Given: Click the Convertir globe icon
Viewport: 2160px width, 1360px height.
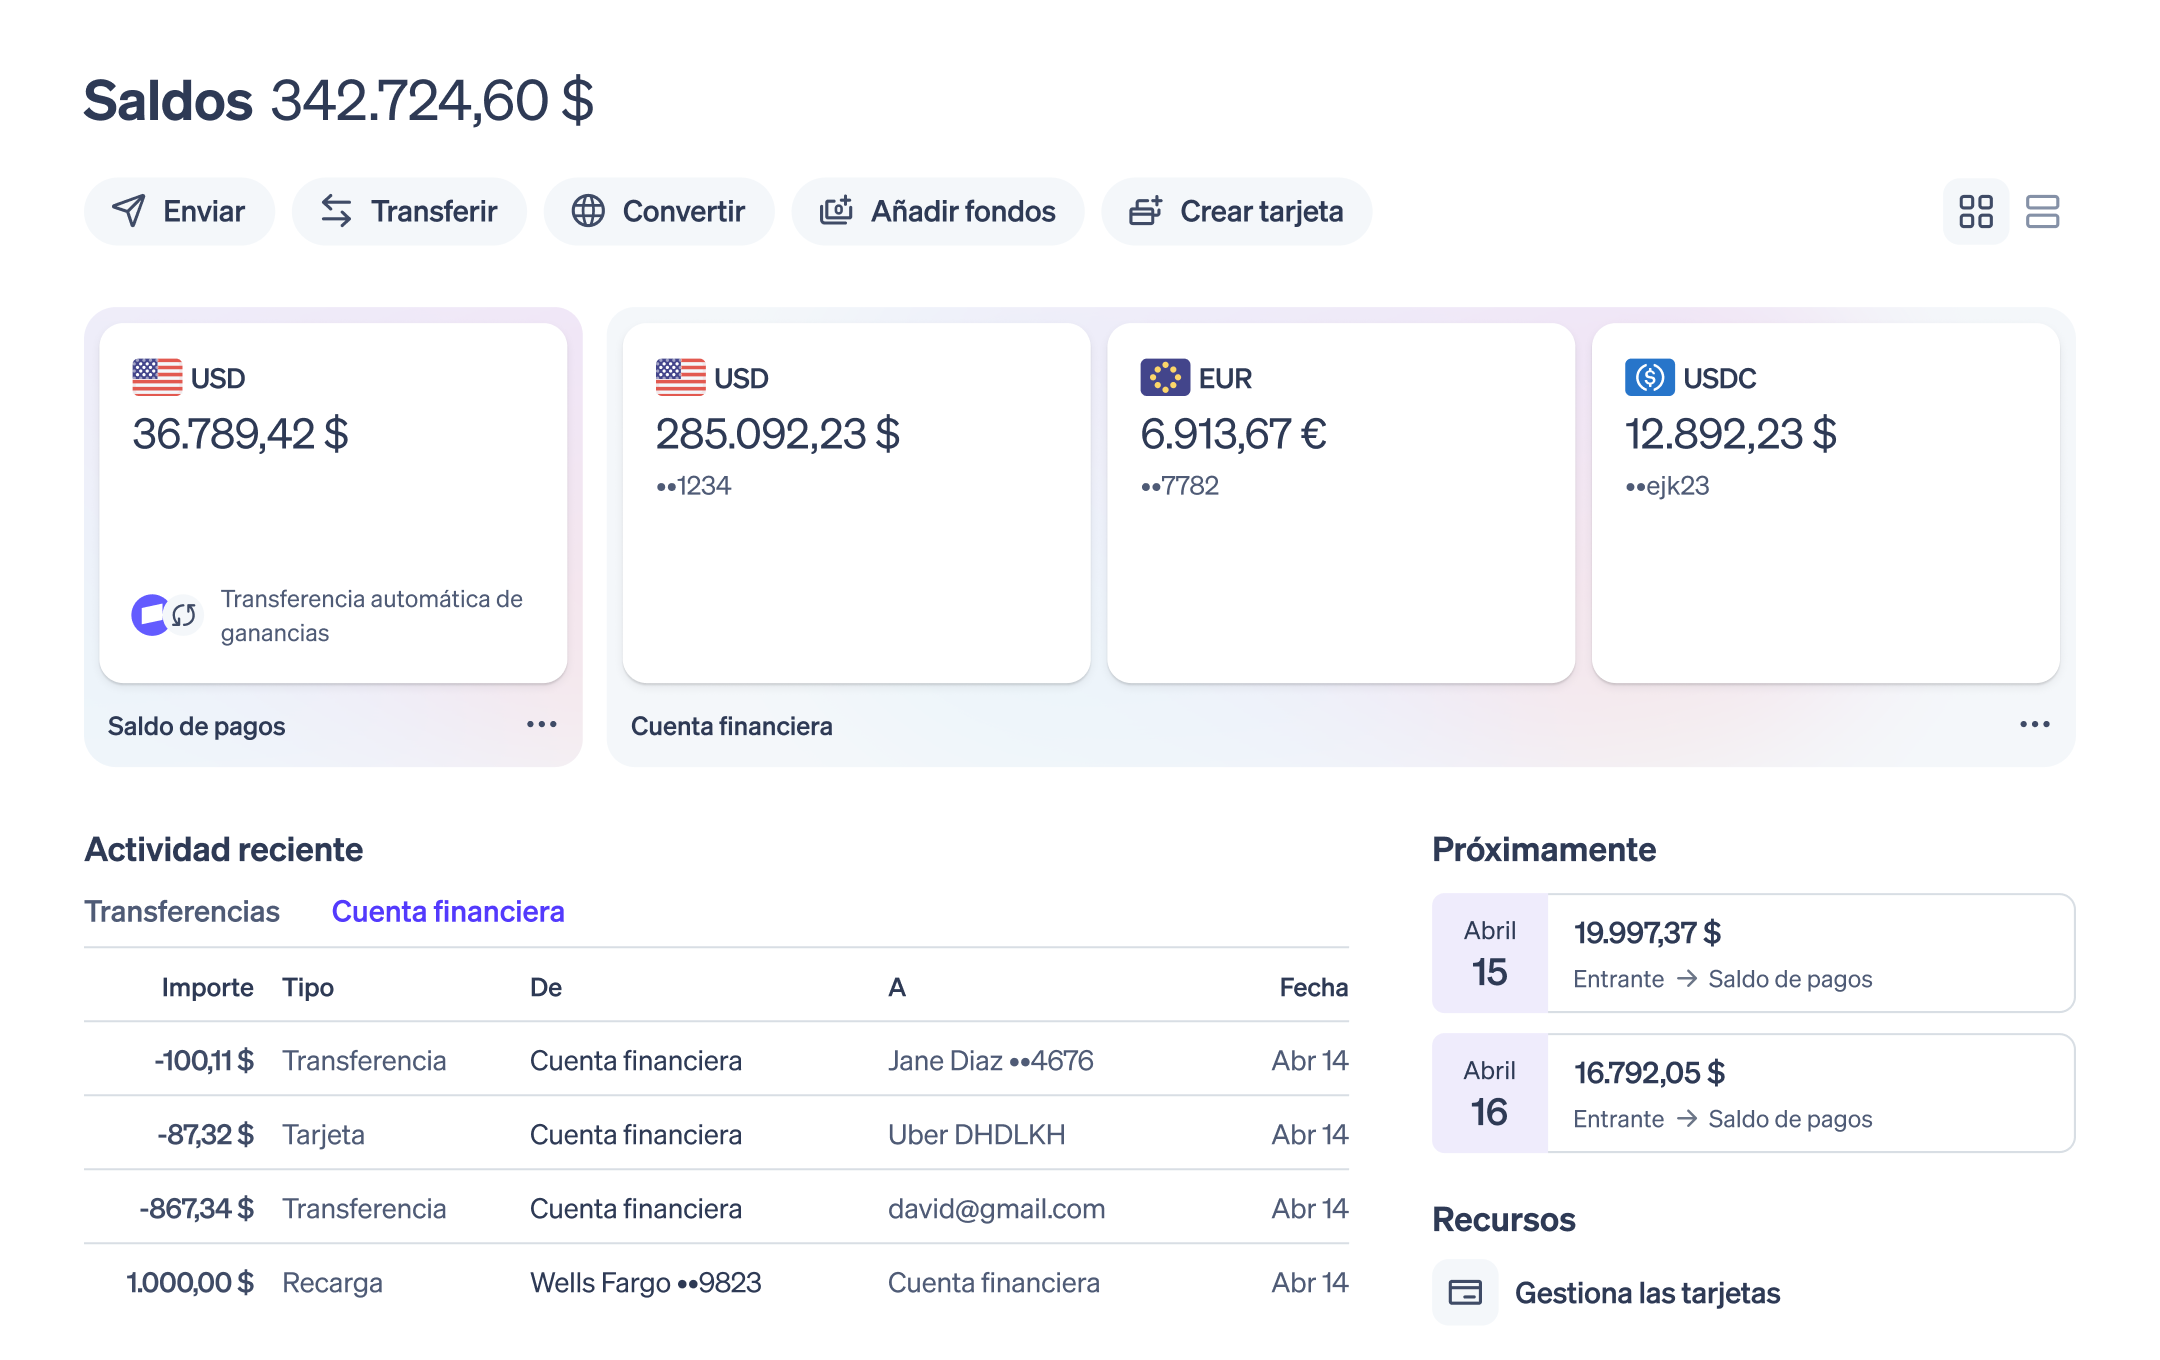Looking at the screenshot, I should tap(588, 211).
